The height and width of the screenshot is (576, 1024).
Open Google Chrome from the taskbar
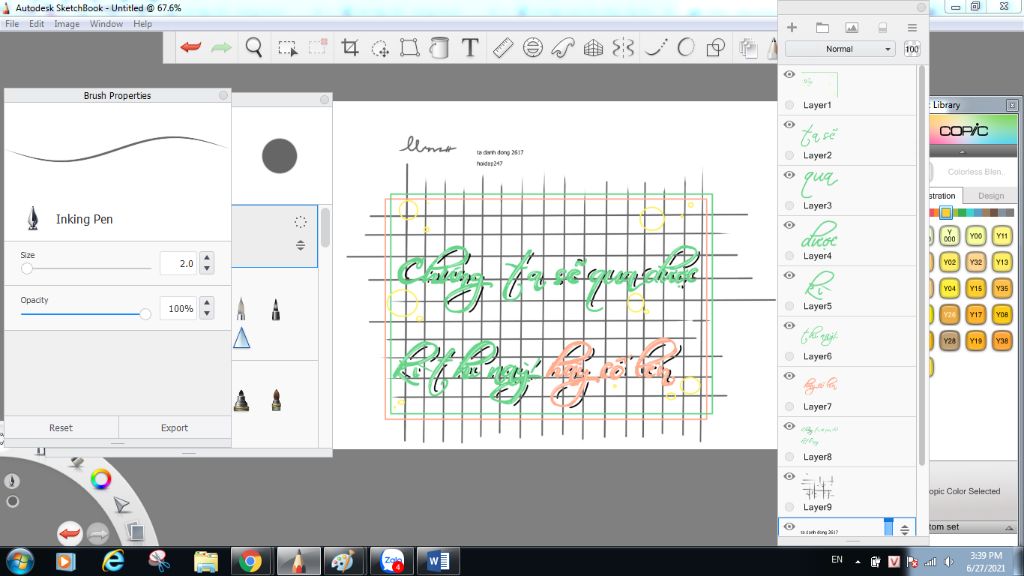click(x=249, y=561)
